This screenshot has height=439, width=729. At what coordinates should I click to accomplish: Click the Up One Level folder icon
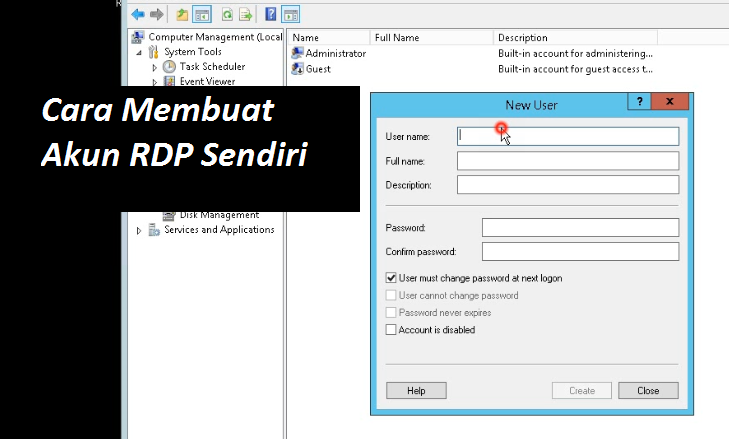[182, 15]
